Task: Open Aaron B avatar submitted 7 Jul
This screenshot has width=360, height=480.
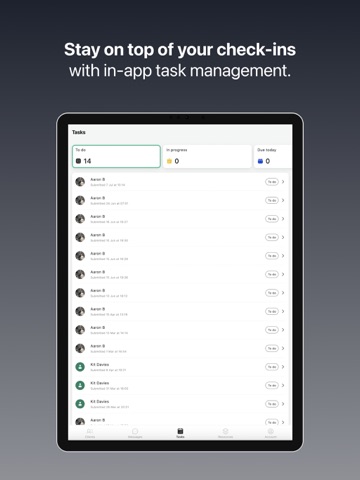Action: coord(80,182)
